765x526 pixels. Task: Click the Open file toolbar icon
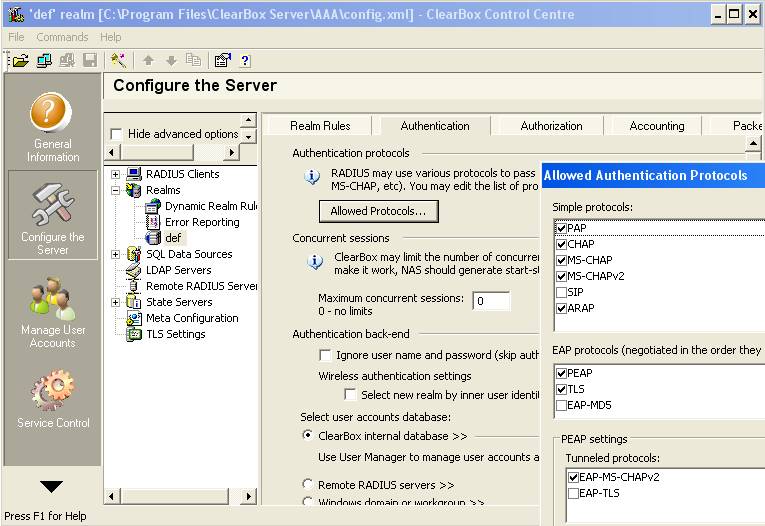(x=20, y=61)
